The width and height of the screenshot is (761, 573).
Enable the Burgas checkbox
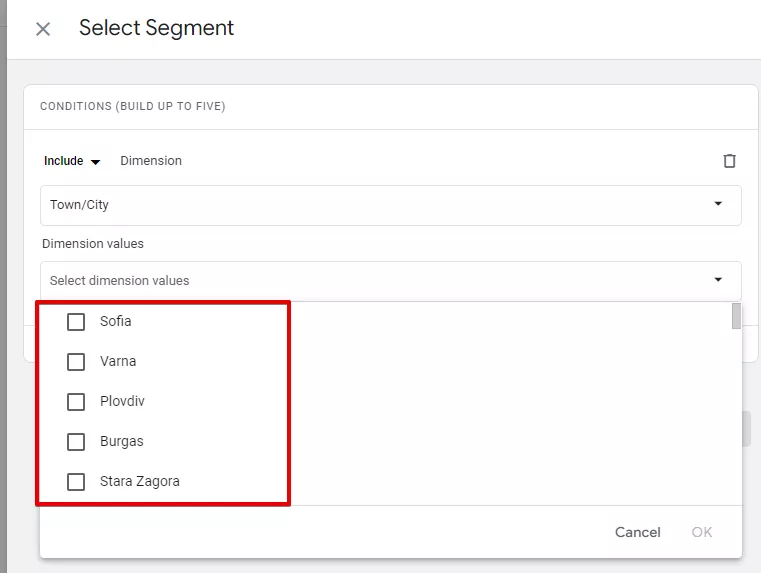coord(76,442)
